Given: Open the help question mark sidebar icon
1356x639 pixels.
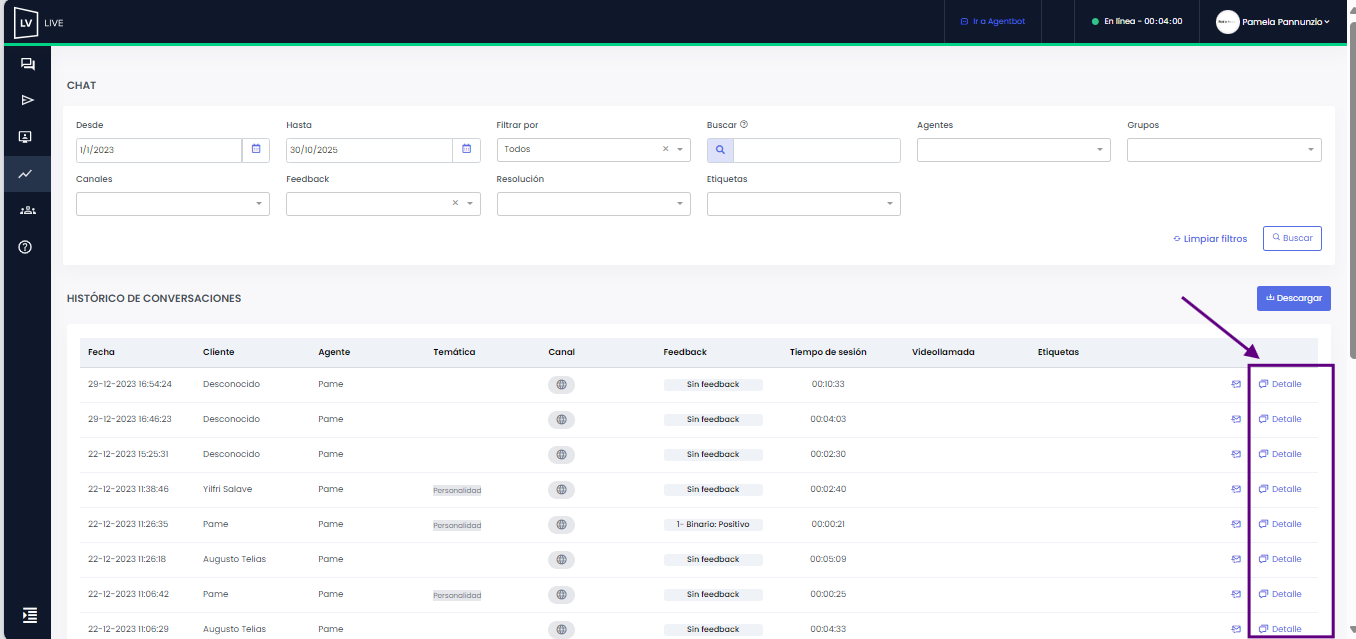Looking at the screenshot, I should click(x=26, y=247).
